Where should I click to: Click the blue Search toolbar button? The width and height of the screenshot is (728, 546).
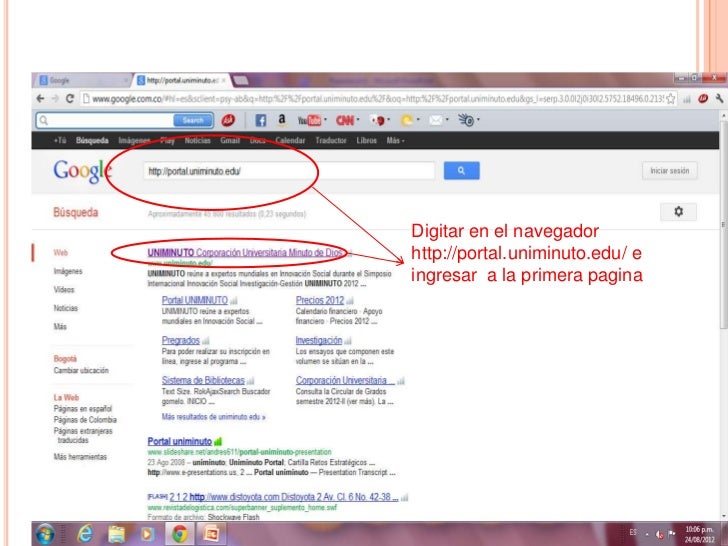tap(193, 120)
